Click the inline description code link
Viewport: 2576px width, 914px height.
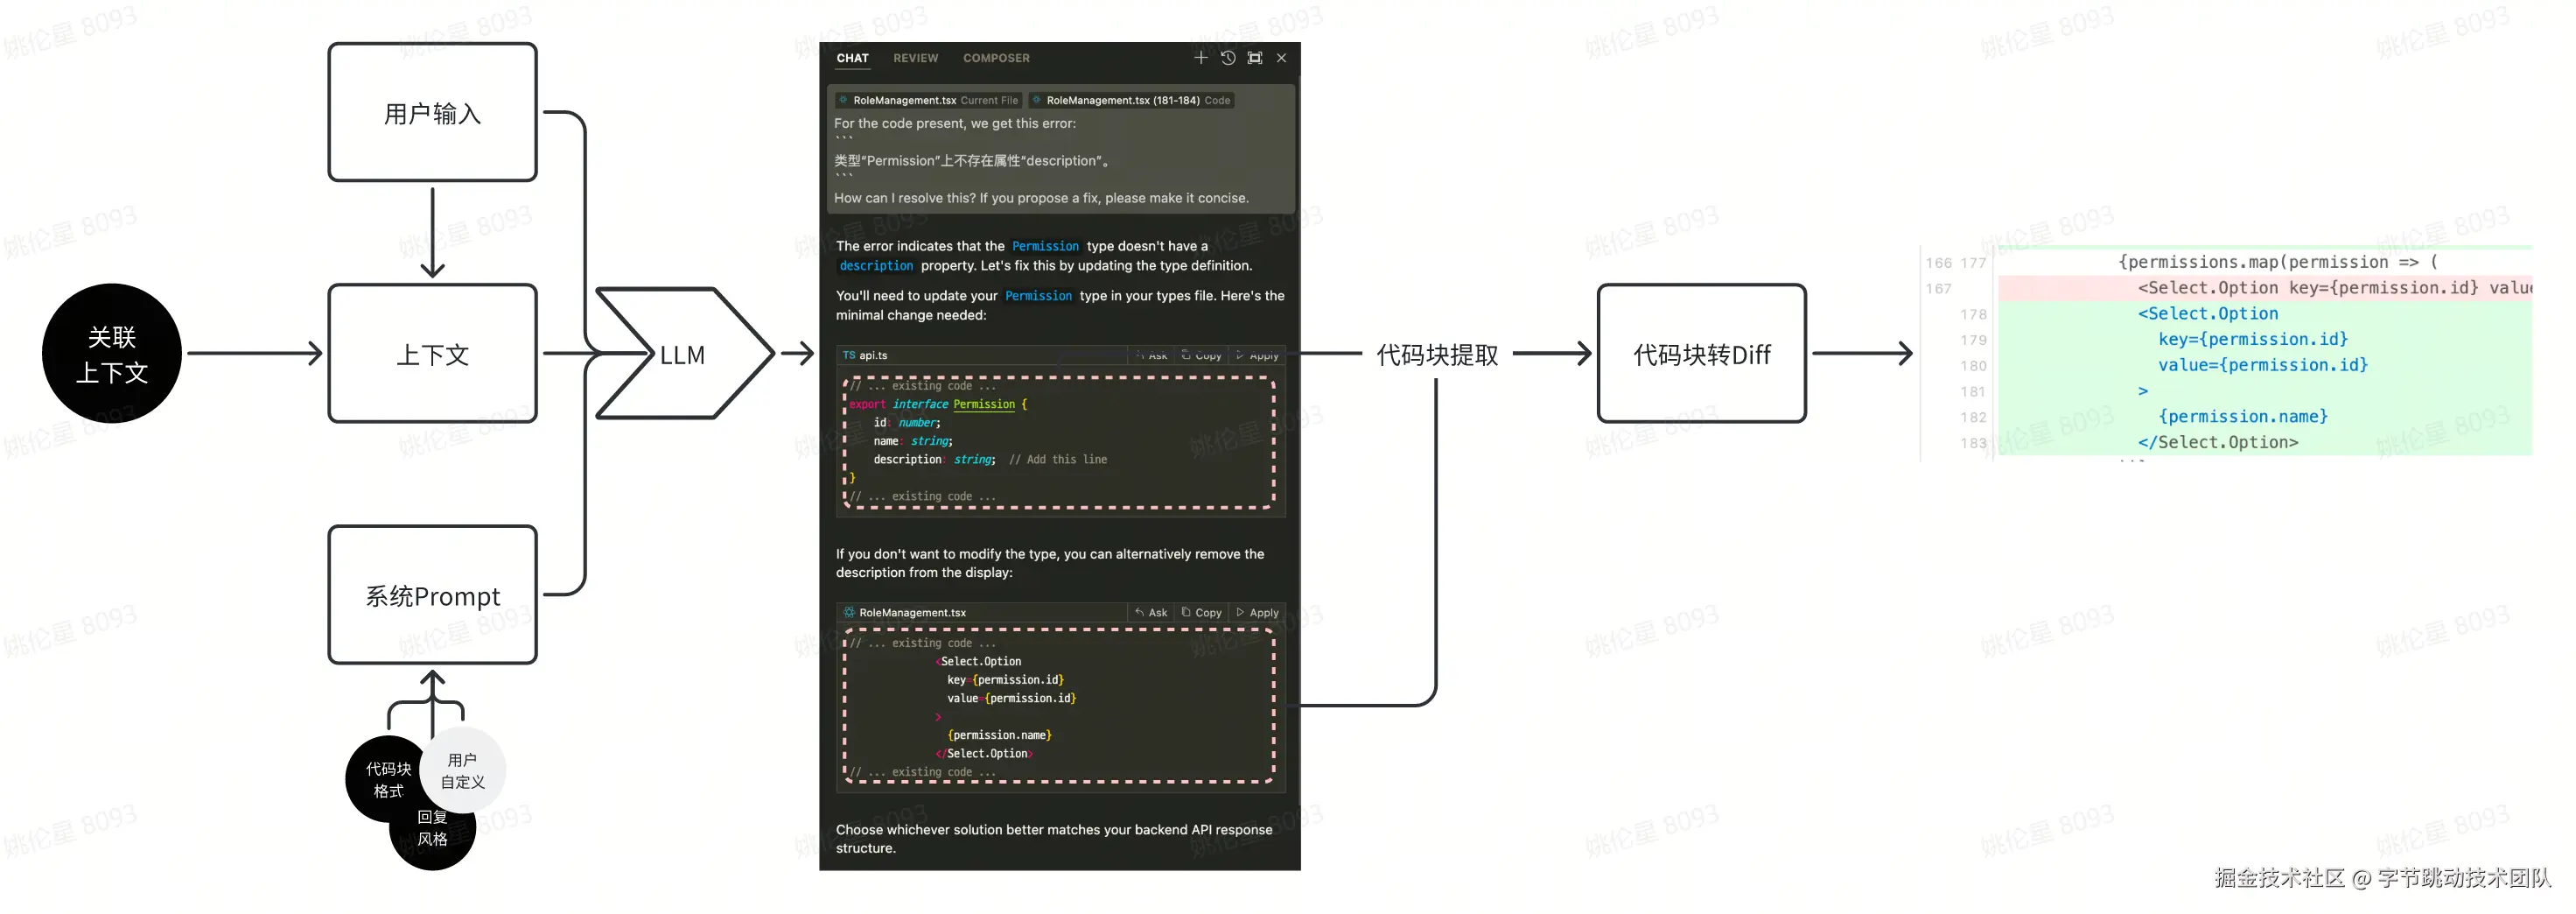pyautogui.click(x=876, y=266)
